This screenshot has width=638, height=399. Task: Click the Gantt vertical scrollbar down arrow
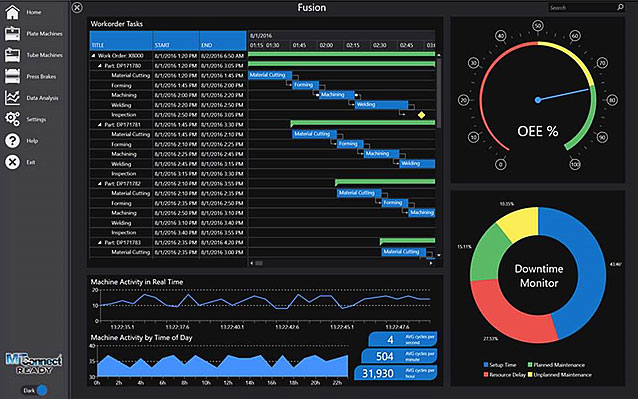pyautogui.click(x=439, y=255)
